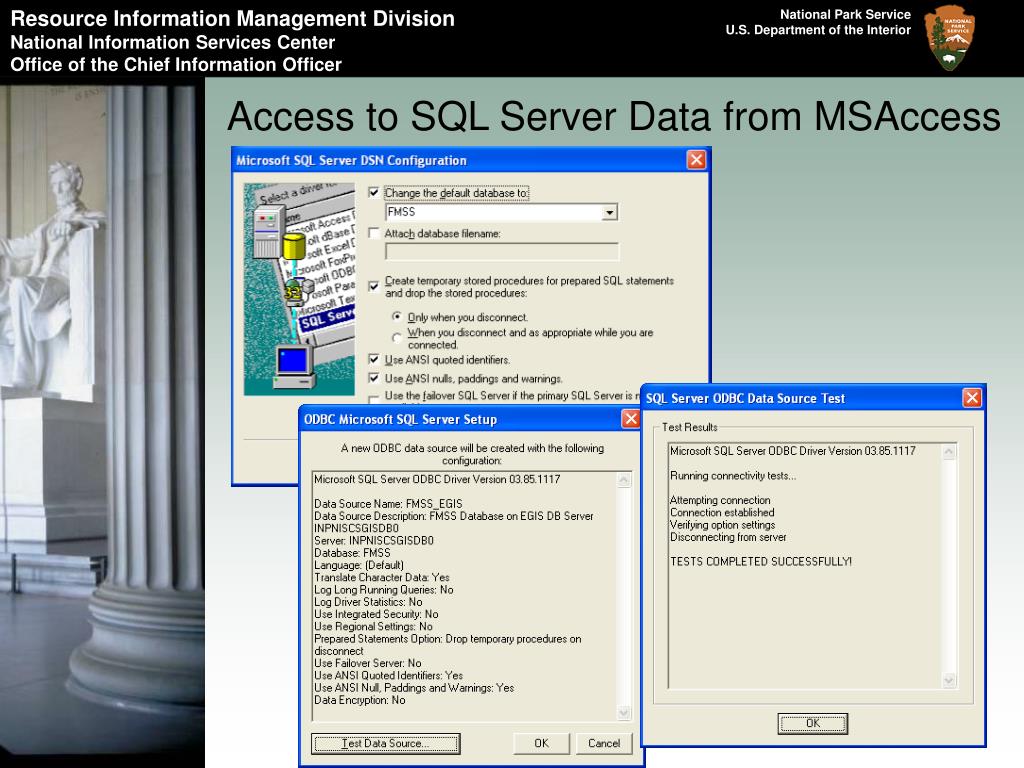
Task: Close the SQL Server ODBC Data Source Test window
Action: [x=972, y=398]
